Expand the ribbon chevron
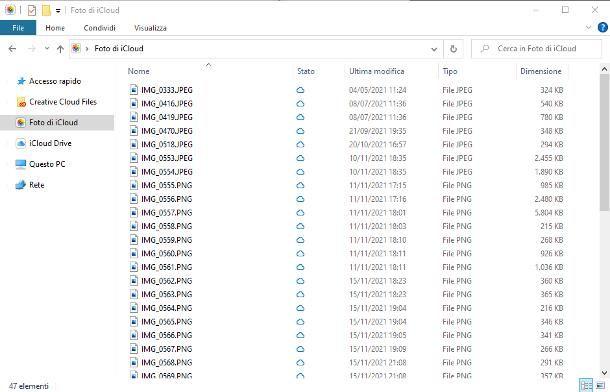 [x=588, y=28]
